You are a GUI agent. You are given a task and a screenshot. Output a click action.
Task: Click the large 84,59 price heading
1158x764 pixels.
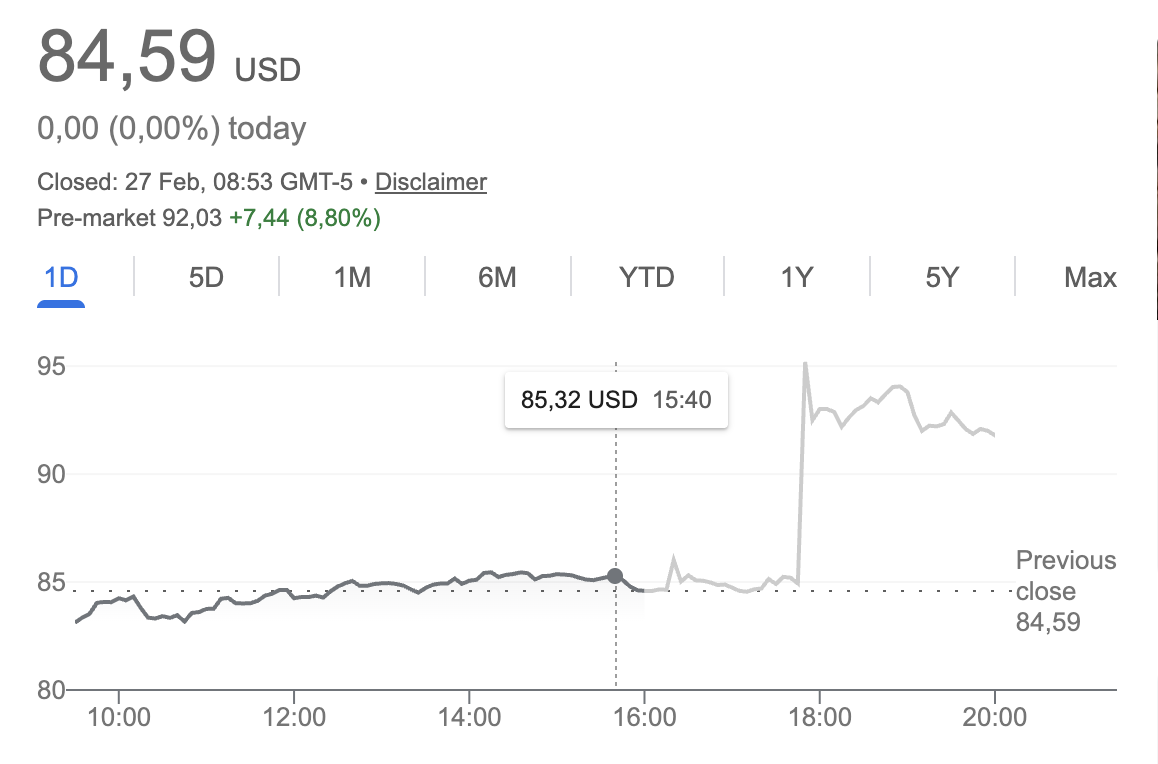(127, 56)
